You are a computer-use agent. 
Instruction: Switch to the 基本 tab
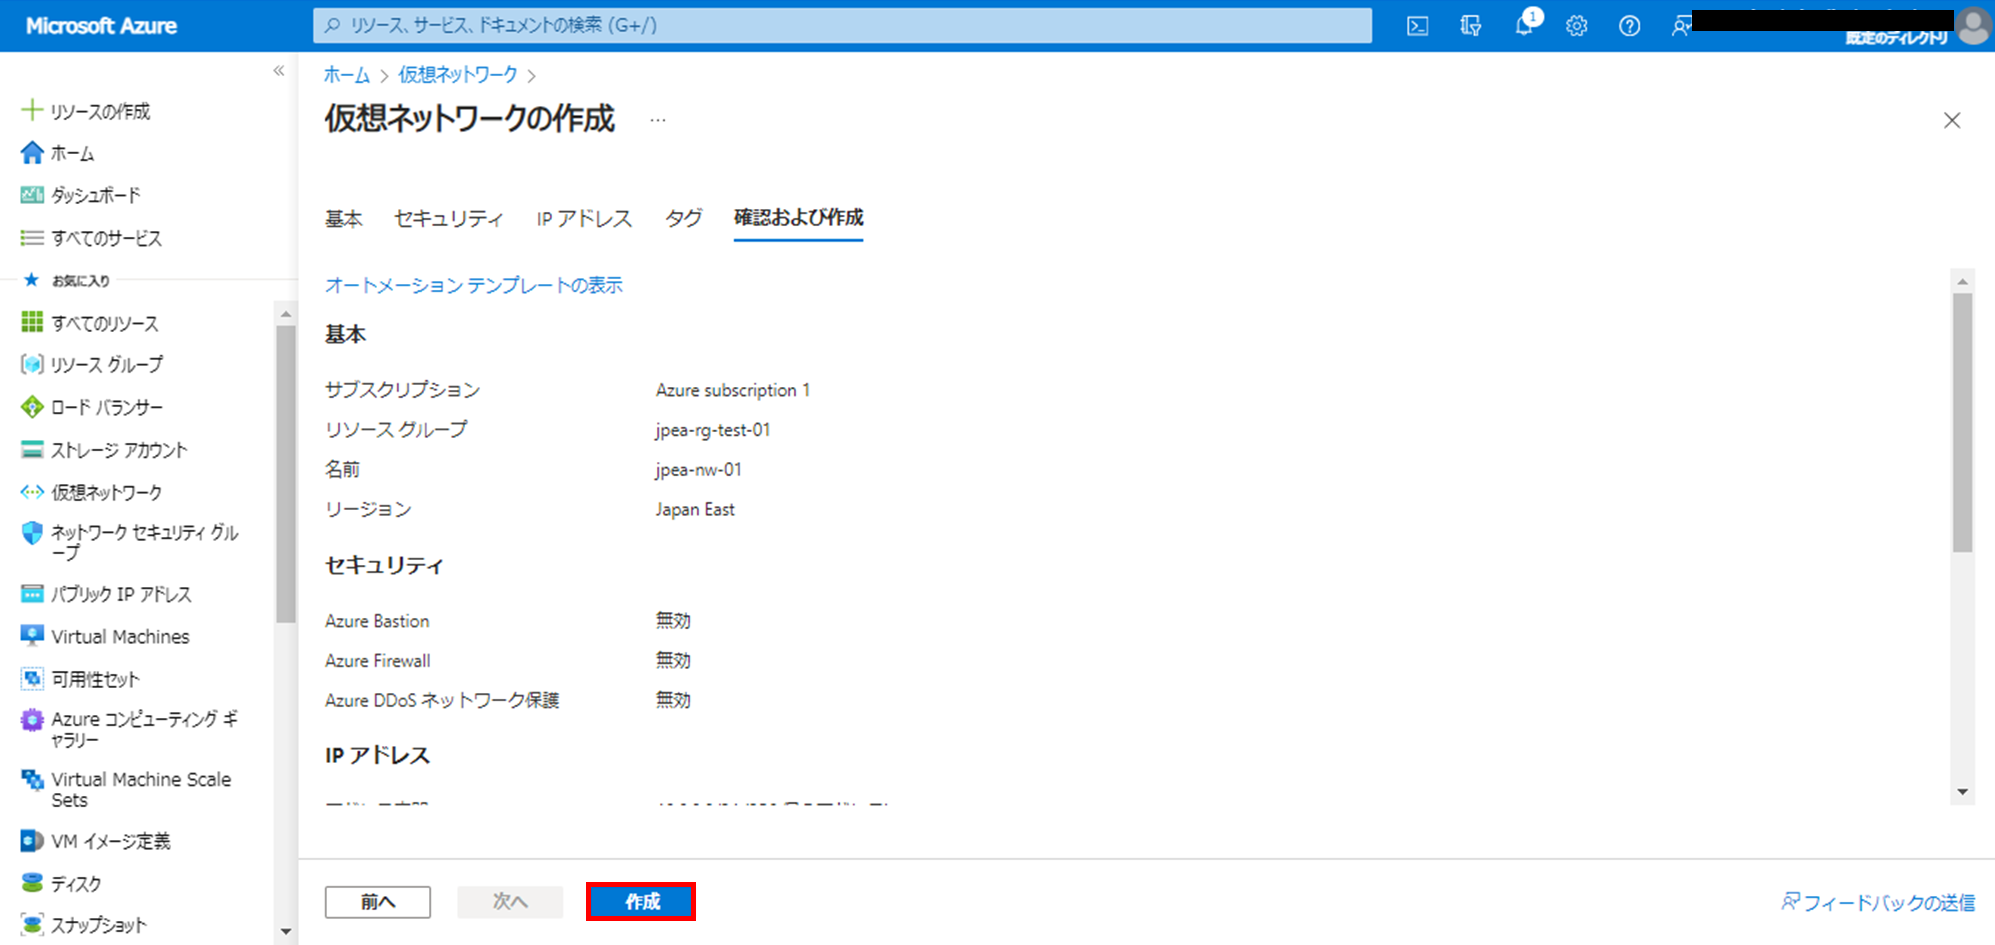click(344, 219)
